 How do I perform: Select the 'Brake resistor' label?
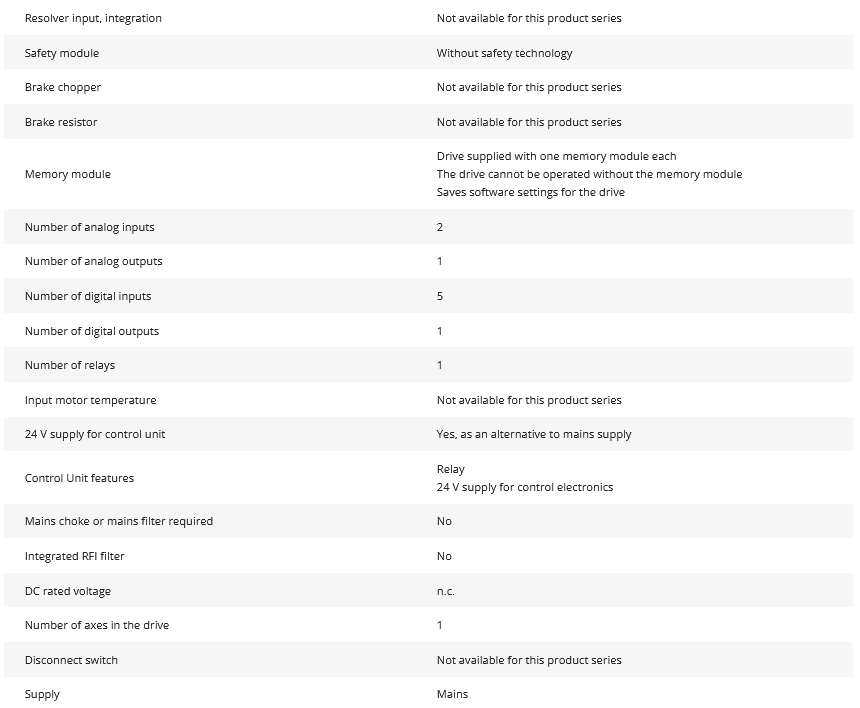point(61,122)
